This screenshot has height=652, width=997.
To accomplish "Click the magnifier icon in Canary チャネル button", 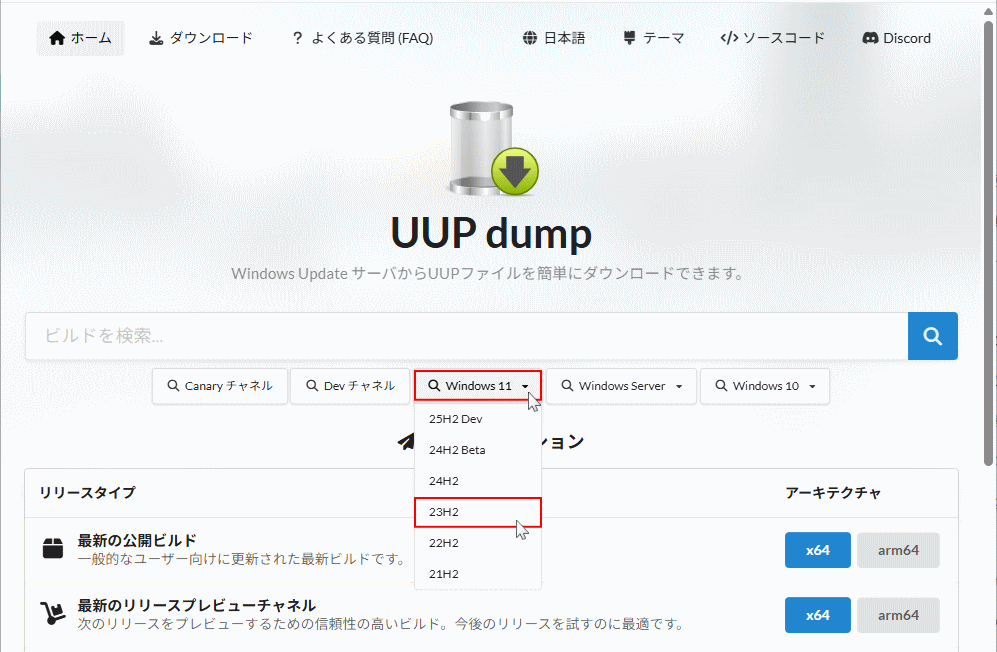I will (x=173, y=386).
